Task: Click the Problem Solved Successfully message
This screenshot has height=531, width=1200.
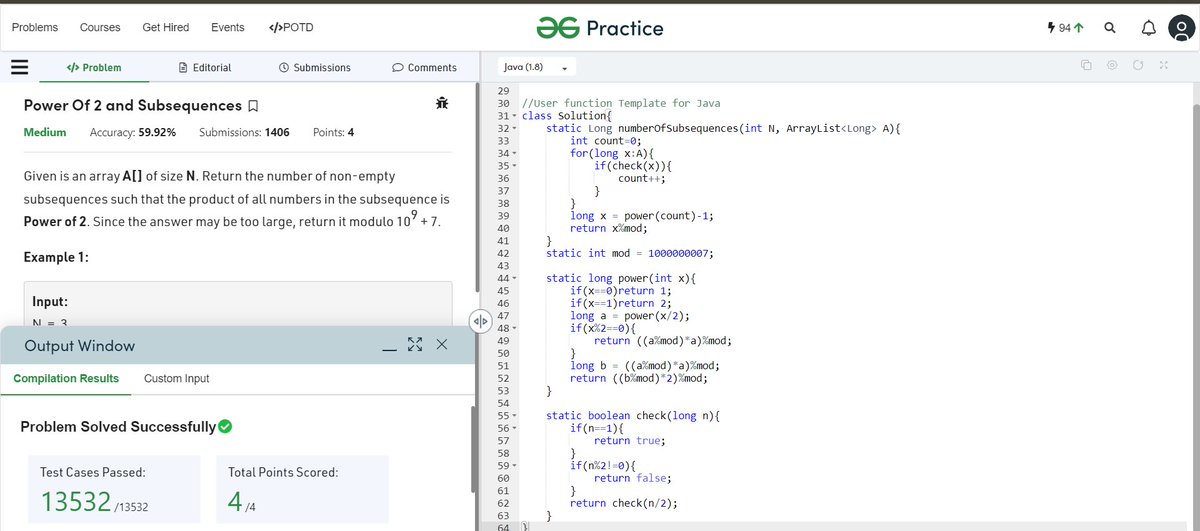Action: [126, 427]
